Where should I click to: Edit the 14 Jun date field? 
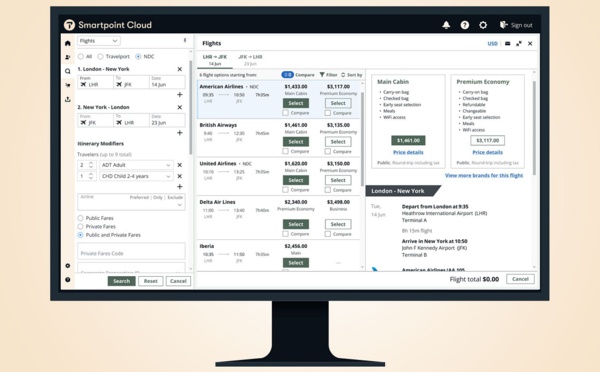click(x=167, y=82)
